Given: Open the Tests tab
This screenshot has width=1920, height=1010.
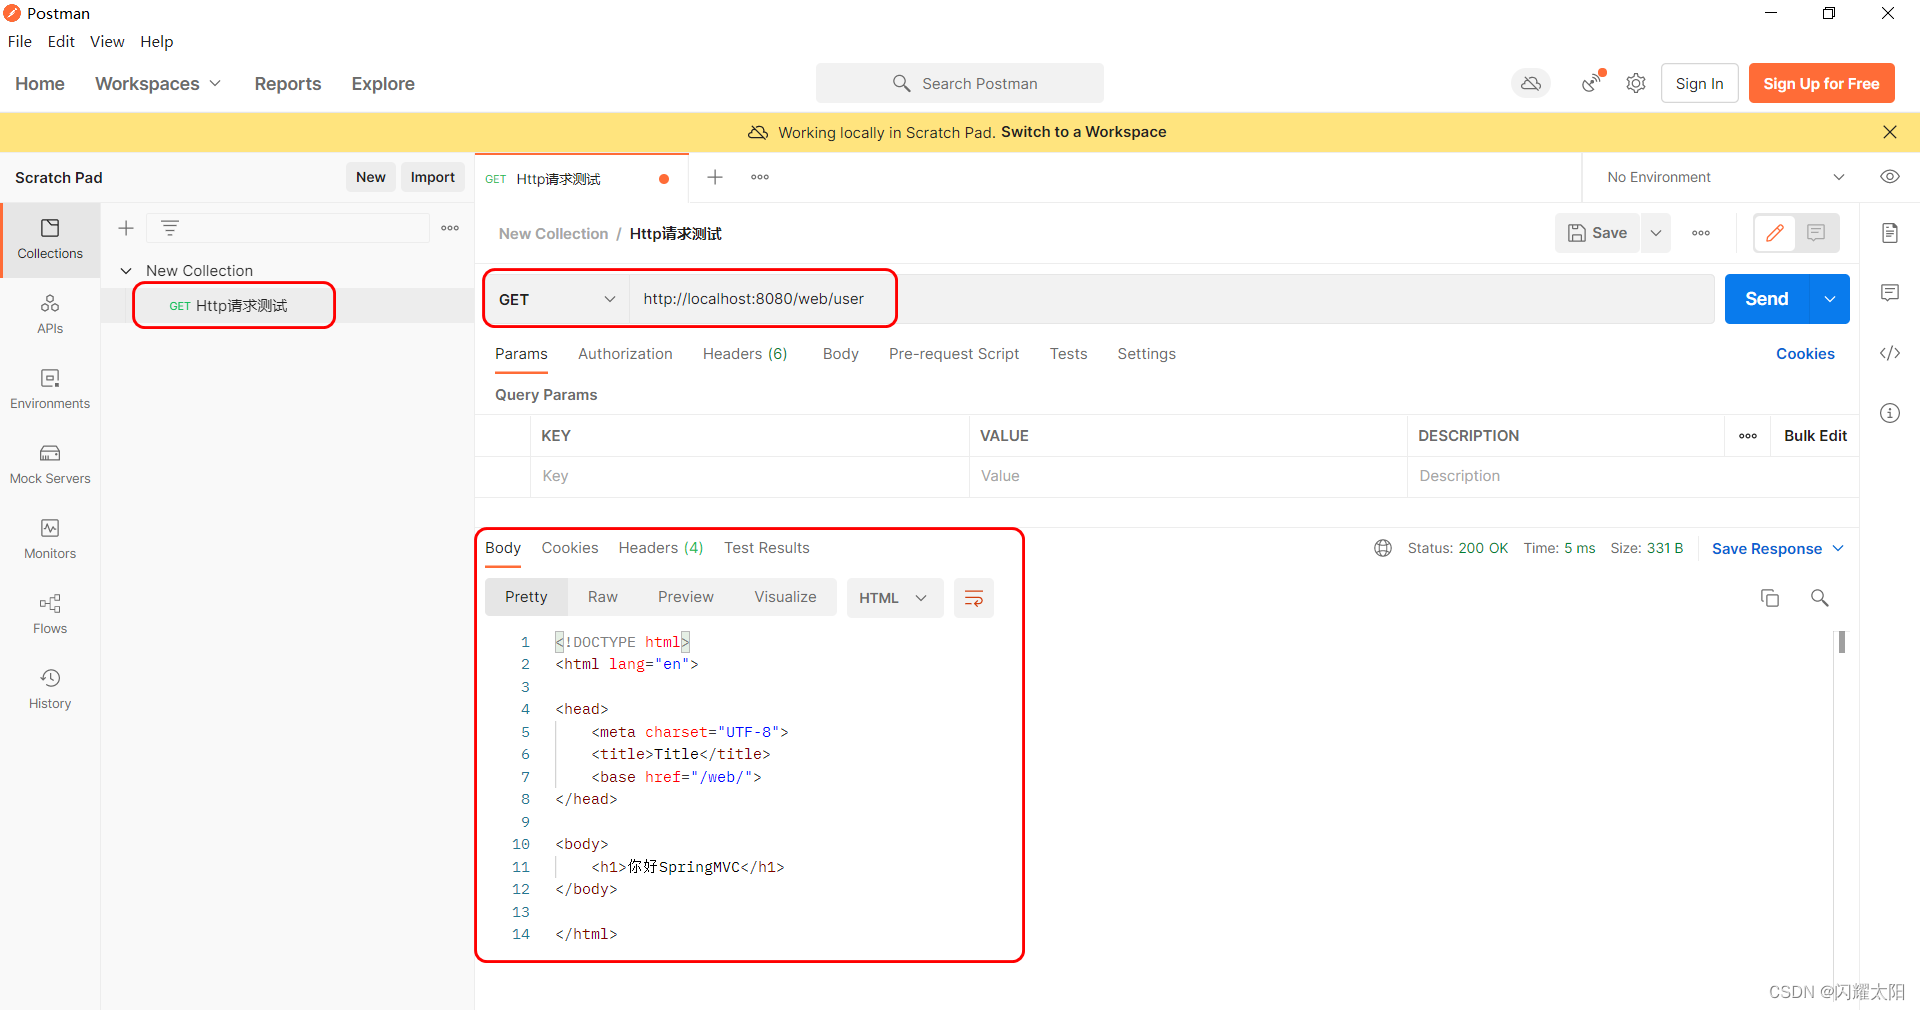Looking at the screenshot, I should (1068, 354).
